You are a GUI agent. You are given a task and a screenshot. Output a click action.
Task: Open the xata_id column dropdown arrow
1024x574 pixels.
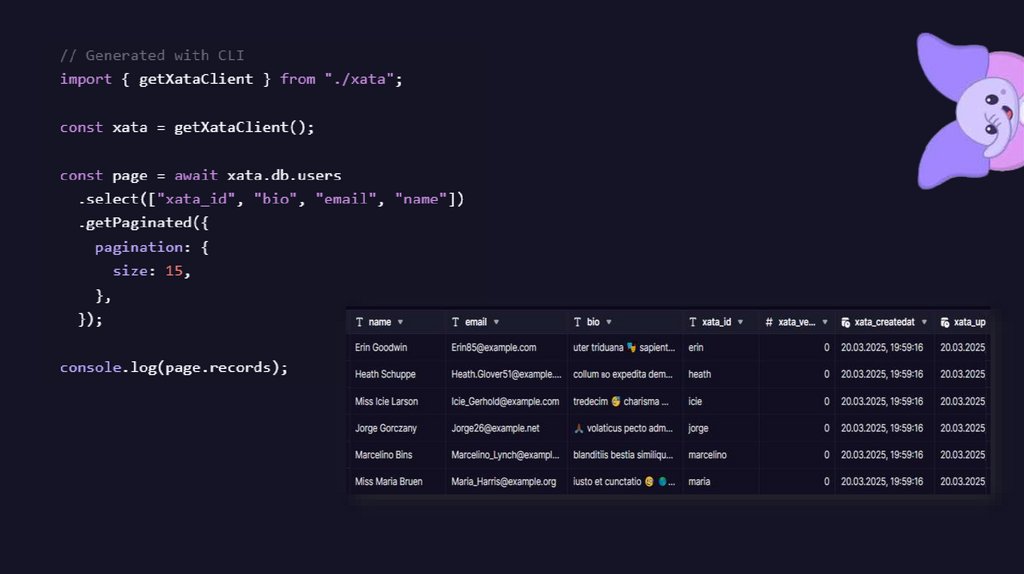click(x=740, y=322)
